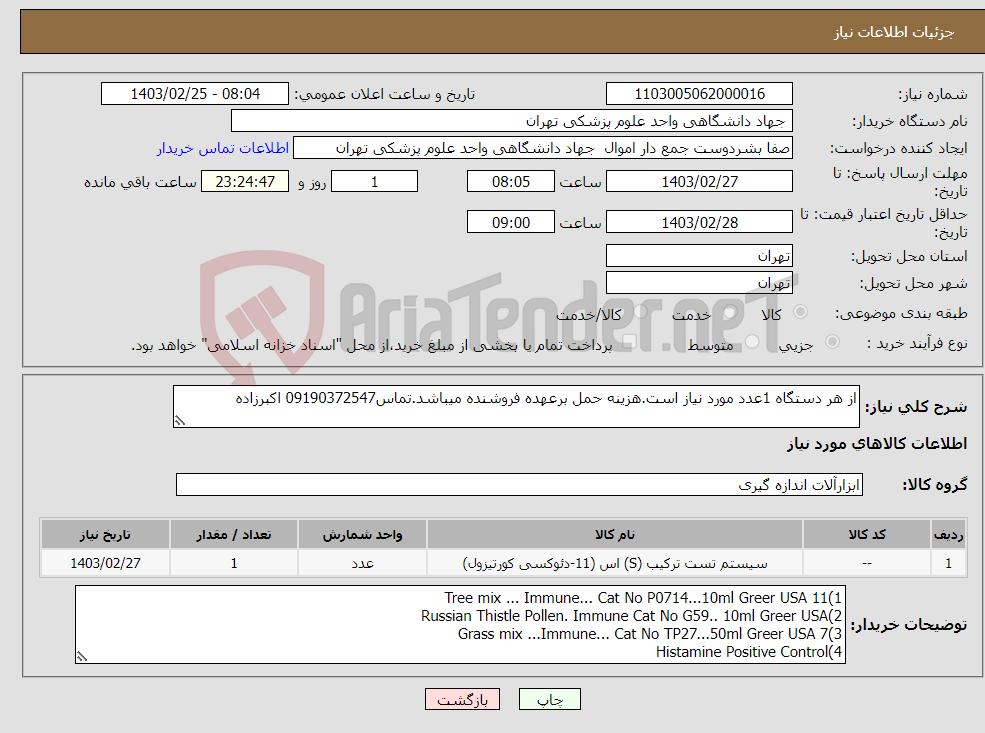This screenshot has width=985, height=733.
Task: Click the buyer notes text area
Action: coord(460,624)
